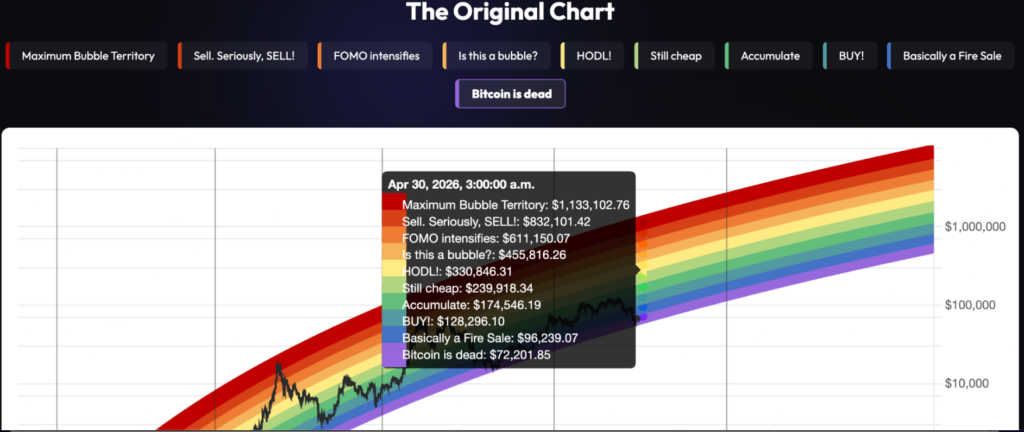The image size is (1024, 432).
Task: Click The Original Chart heading
Action: pos(511,13)
